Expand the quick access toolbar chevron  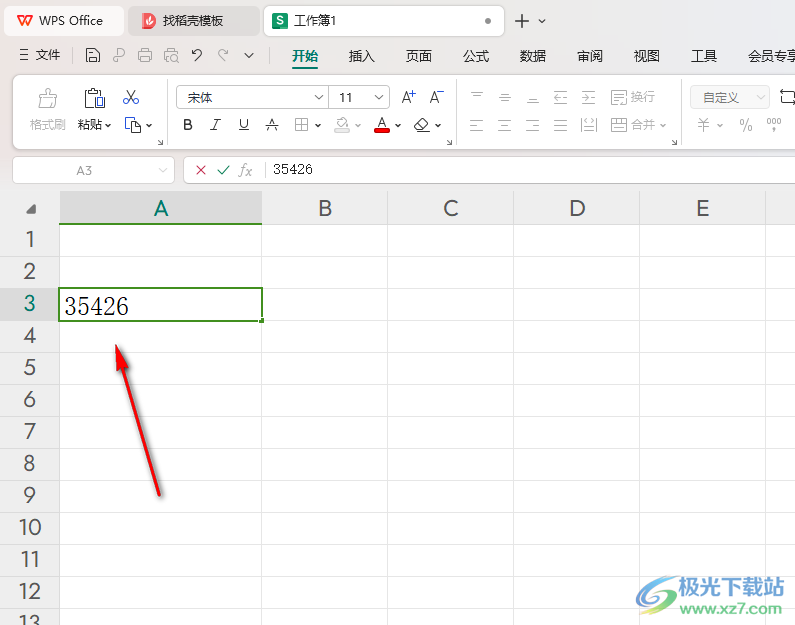pos(249,55)
